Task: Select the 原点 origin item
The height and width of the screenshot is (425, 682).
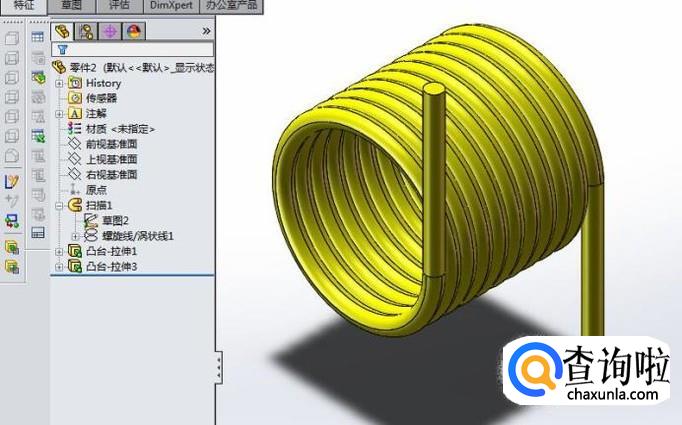Action: coord(87,190)
